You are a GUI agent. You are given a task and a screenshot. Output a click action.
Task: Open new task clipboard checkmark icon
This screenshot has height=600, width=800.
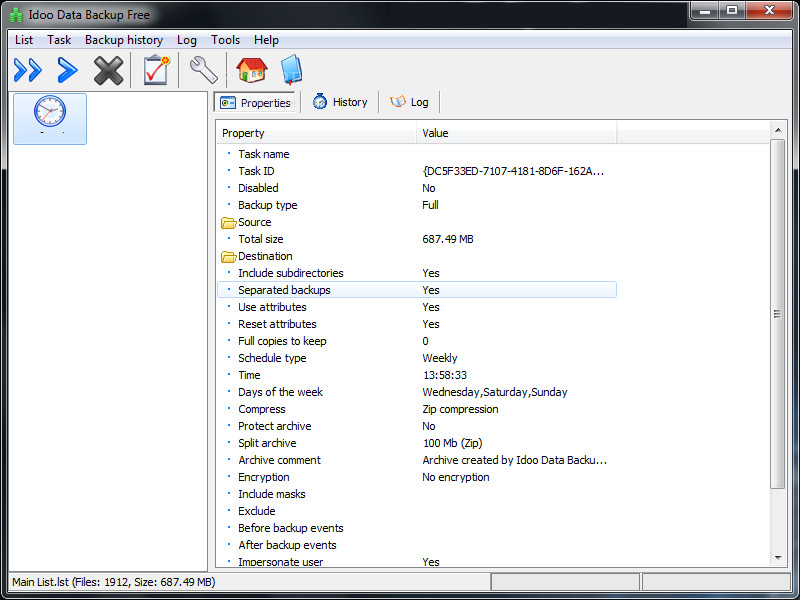click(156, 70)
